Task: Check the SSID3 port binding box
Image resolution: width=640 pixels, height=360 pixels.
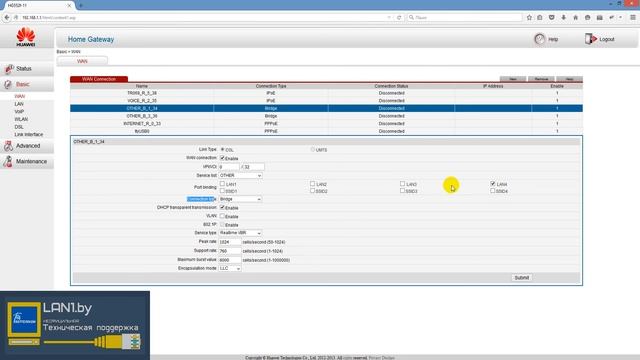Action: pyautogui.click(x=402, y=191)
